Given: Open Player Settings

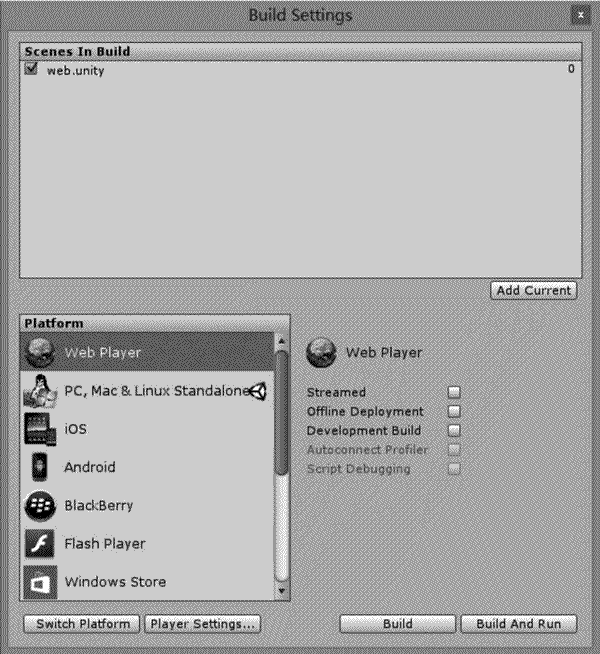Looking at the screenshot, I should point(203,624).
